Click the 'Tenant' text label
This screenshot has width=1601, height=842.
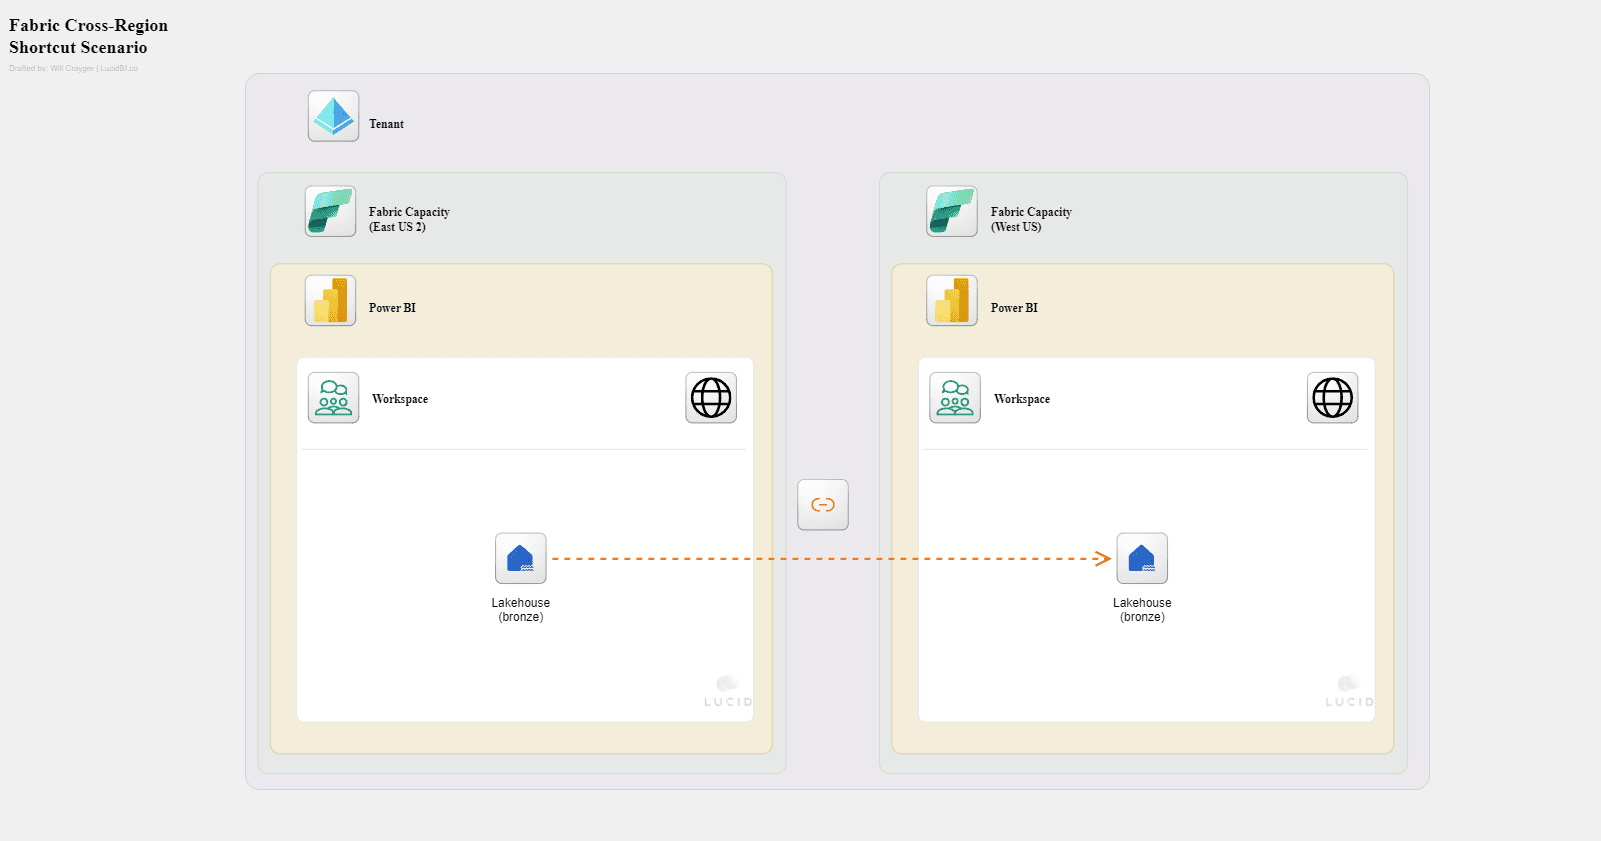click(386, 124)
